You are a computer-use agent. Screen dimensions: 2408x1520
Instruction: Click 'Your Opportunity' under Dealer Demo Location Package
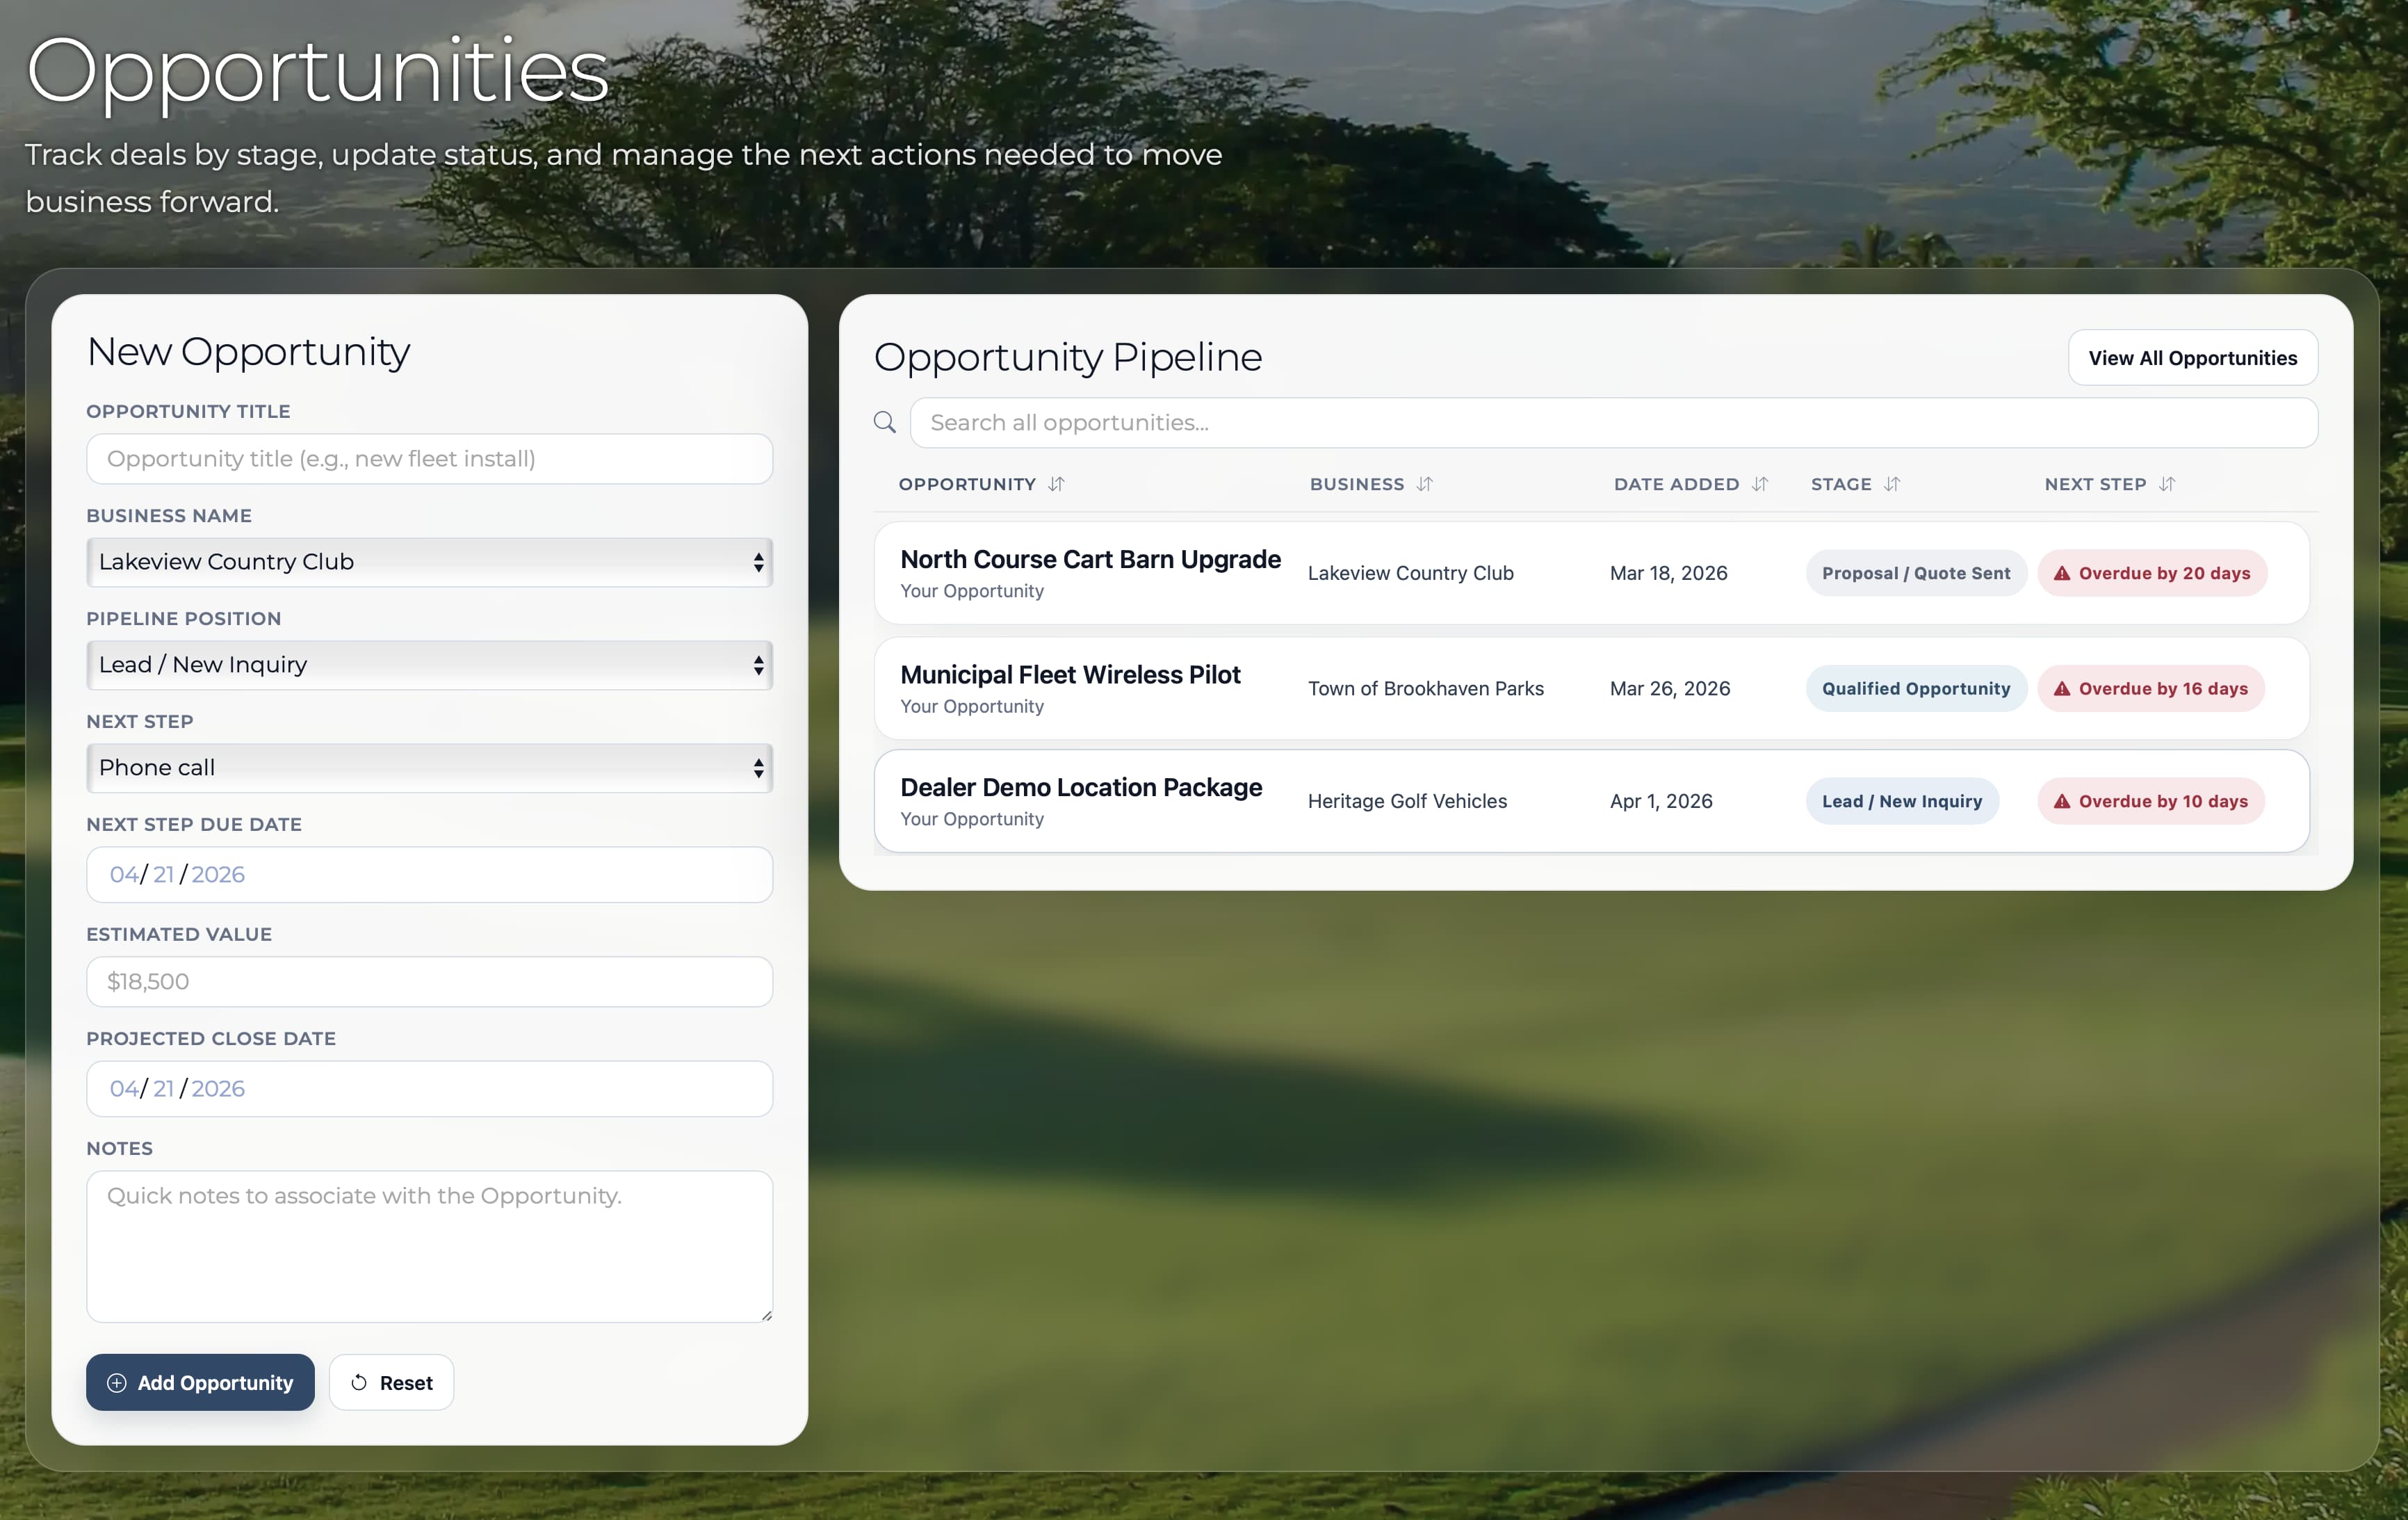(x=971, y=819)
